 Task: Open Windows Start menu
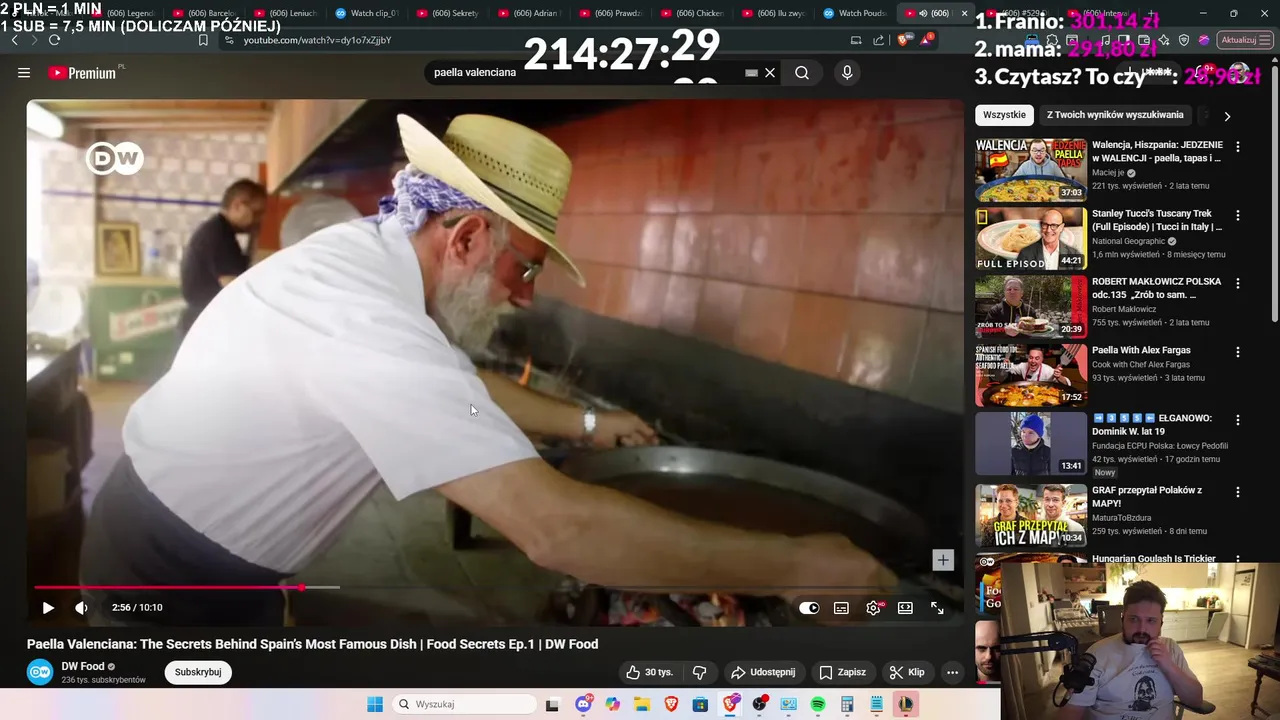point(375,704)
